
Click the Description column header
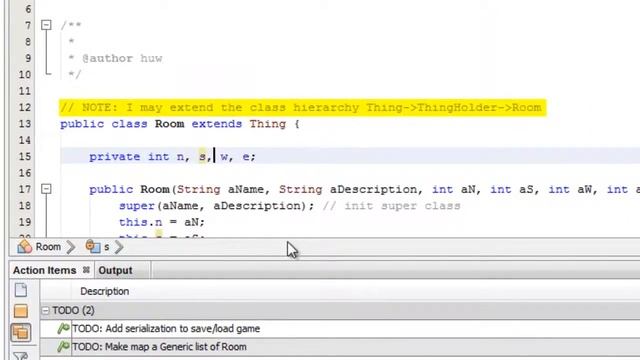tap(104, 291)
